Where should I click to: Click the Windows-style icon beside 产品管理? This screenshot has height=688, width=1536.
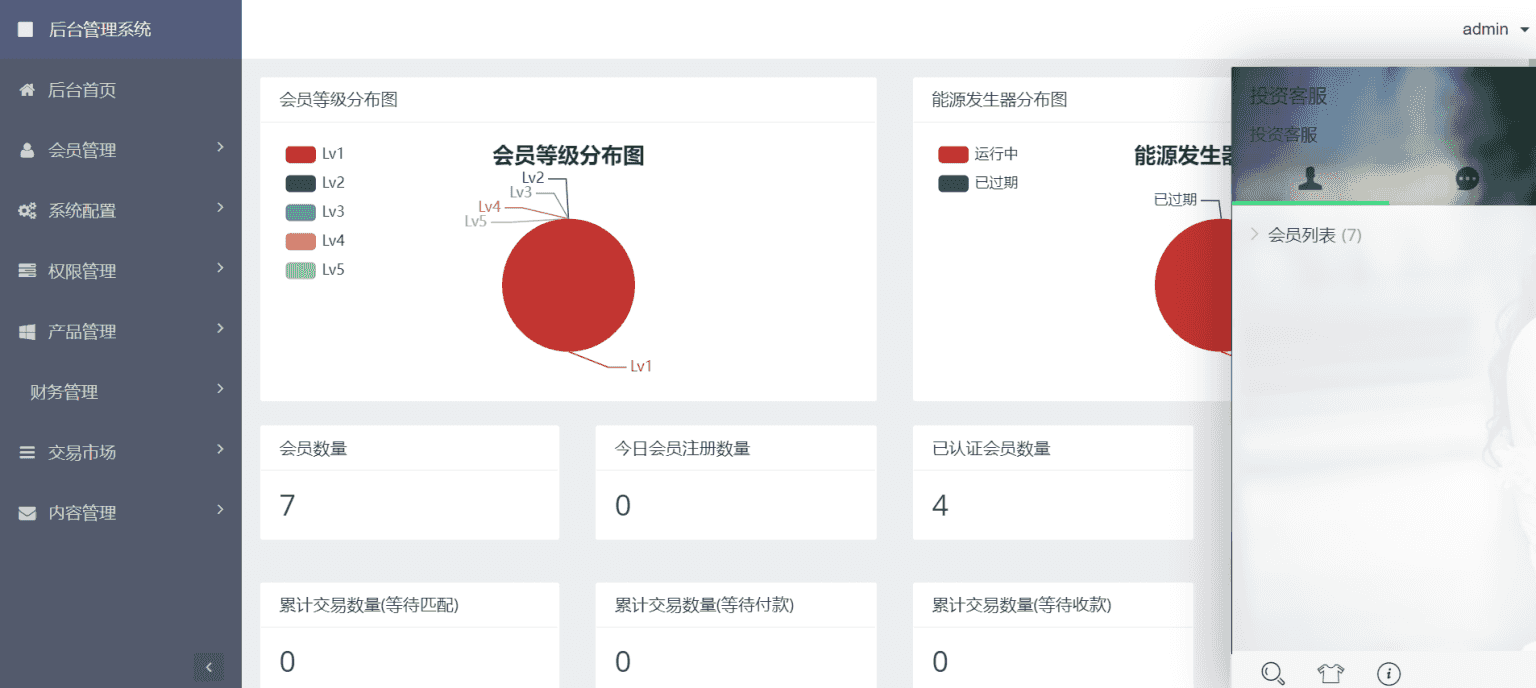[27, 332]
